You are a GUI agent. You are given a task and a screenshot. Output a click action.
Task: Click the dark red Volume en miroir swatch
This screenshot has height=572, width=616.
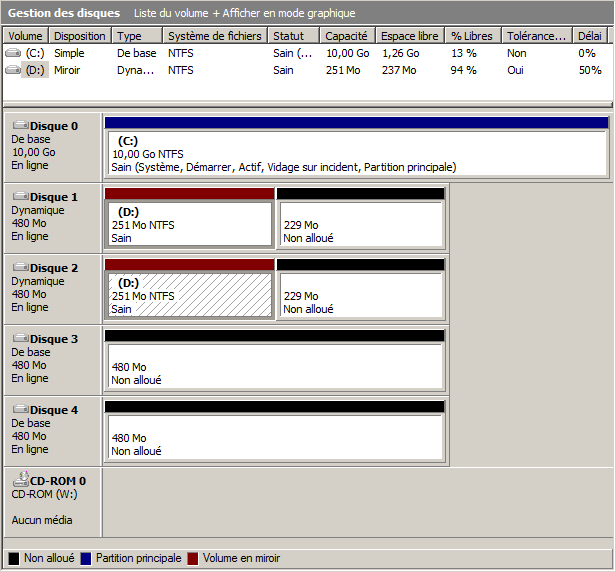point(193,558)
